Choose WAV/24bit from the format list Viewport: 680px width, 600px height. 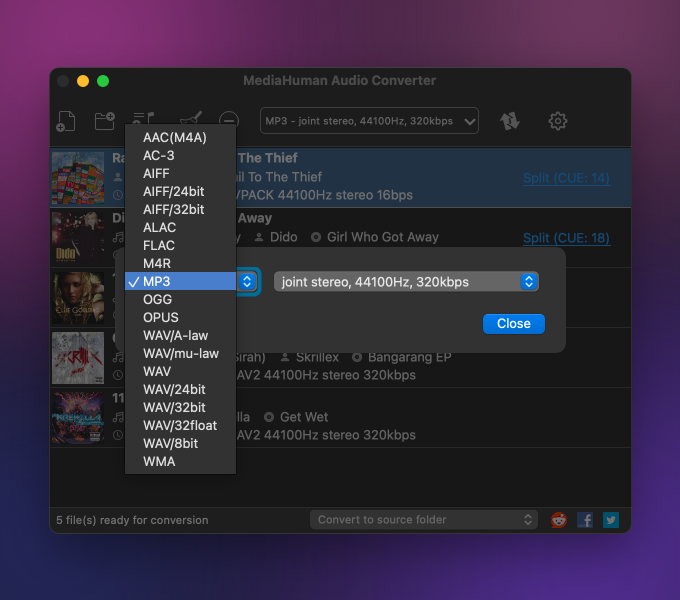(x=180, y=389)
